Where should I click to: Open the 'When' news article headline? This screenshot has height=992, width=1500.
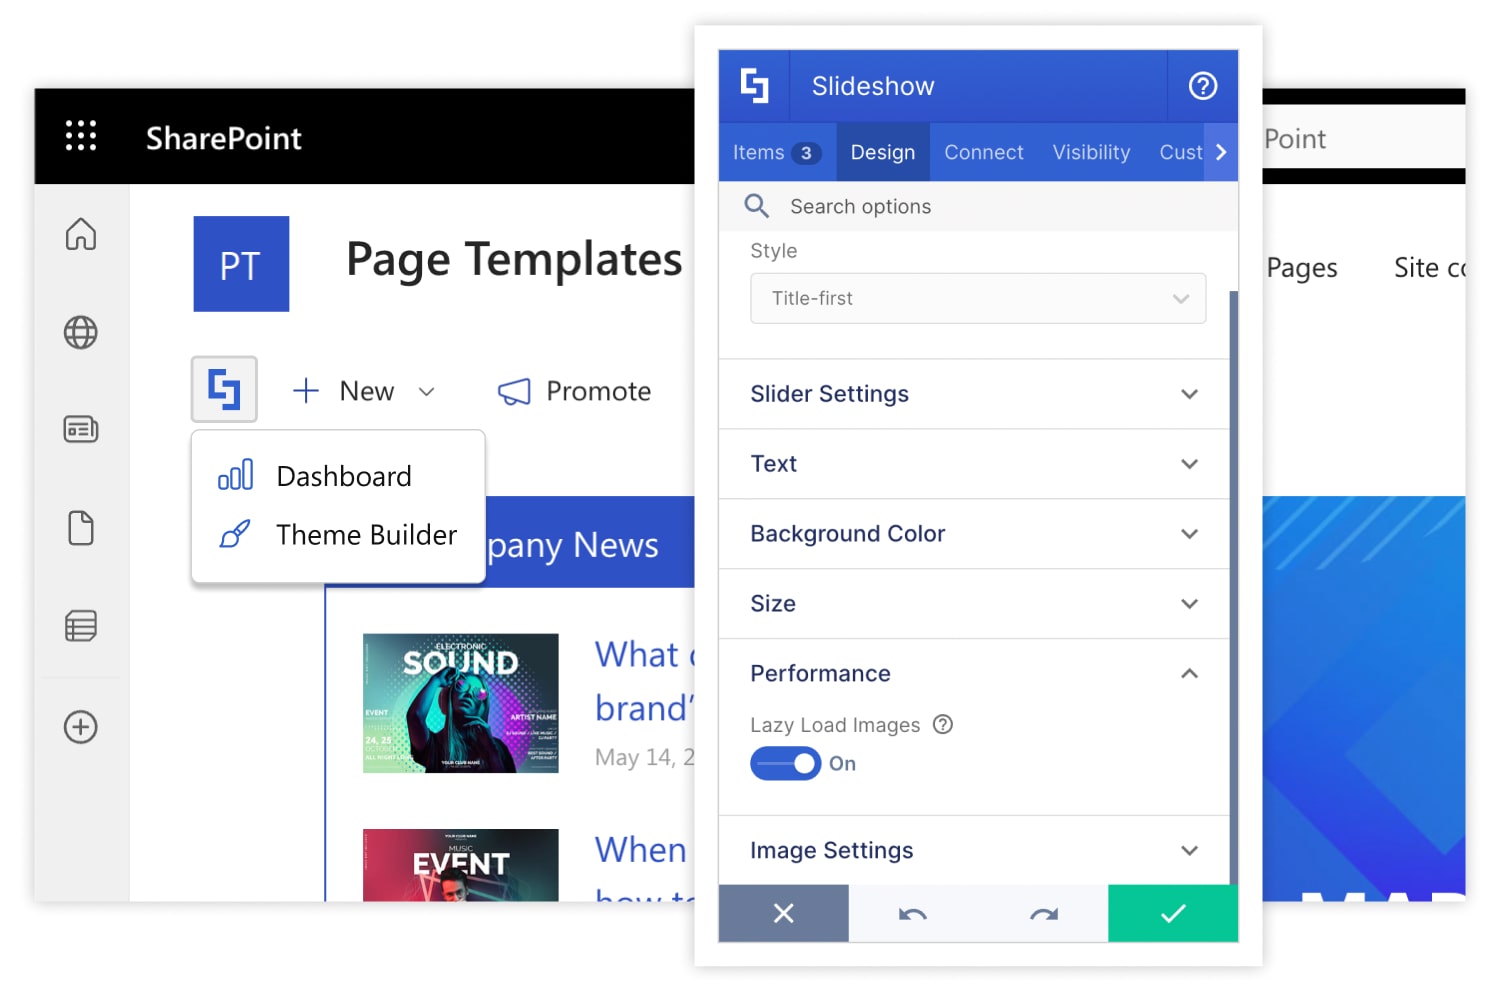(x=641, y=850)
